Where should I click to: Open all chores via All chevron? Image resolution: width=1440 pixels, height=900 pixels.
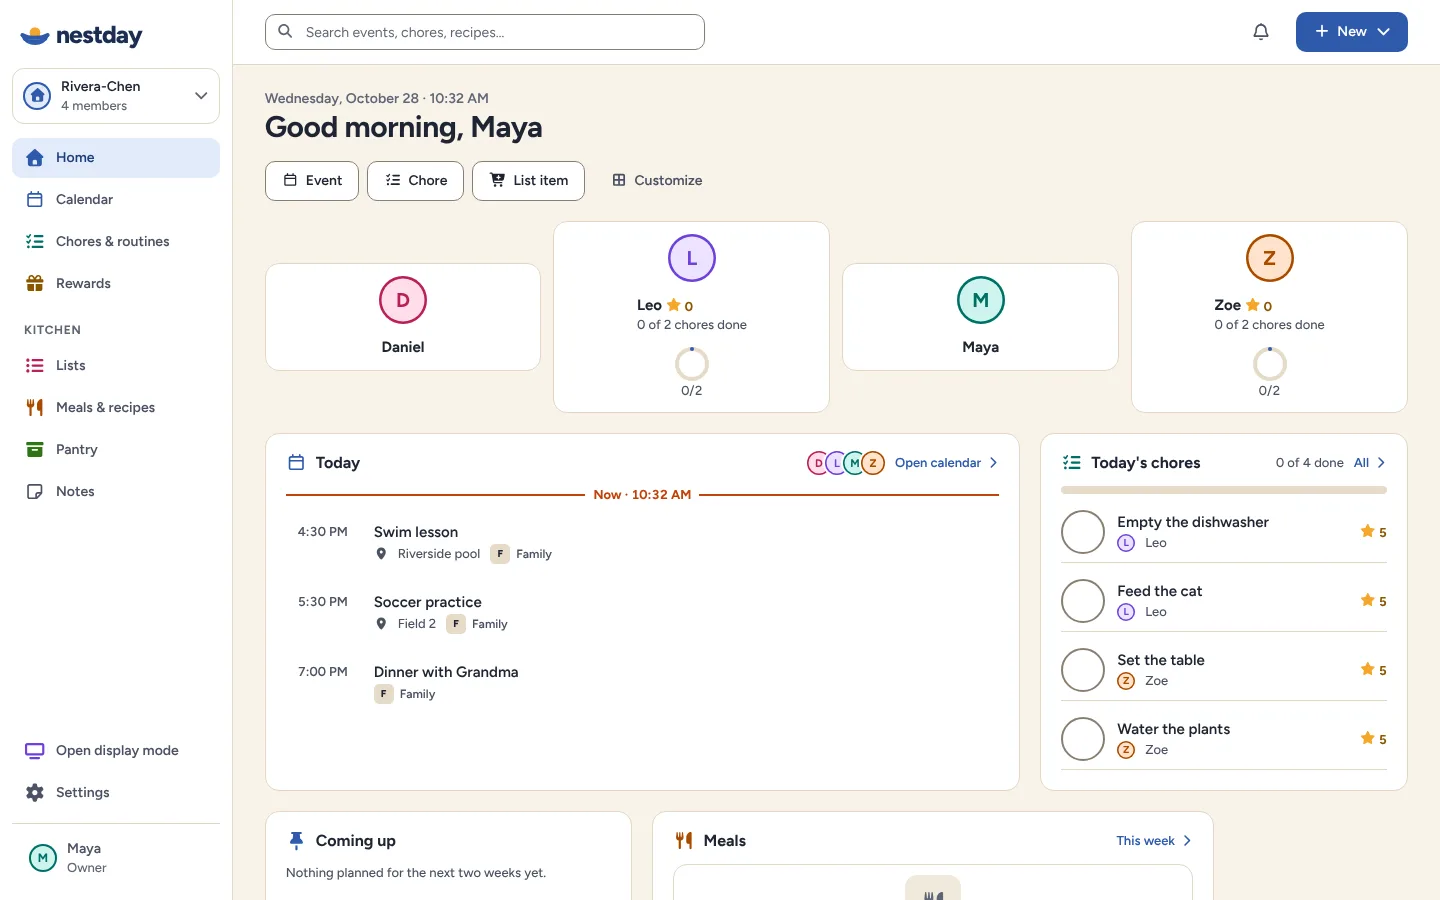(1370, 463)
